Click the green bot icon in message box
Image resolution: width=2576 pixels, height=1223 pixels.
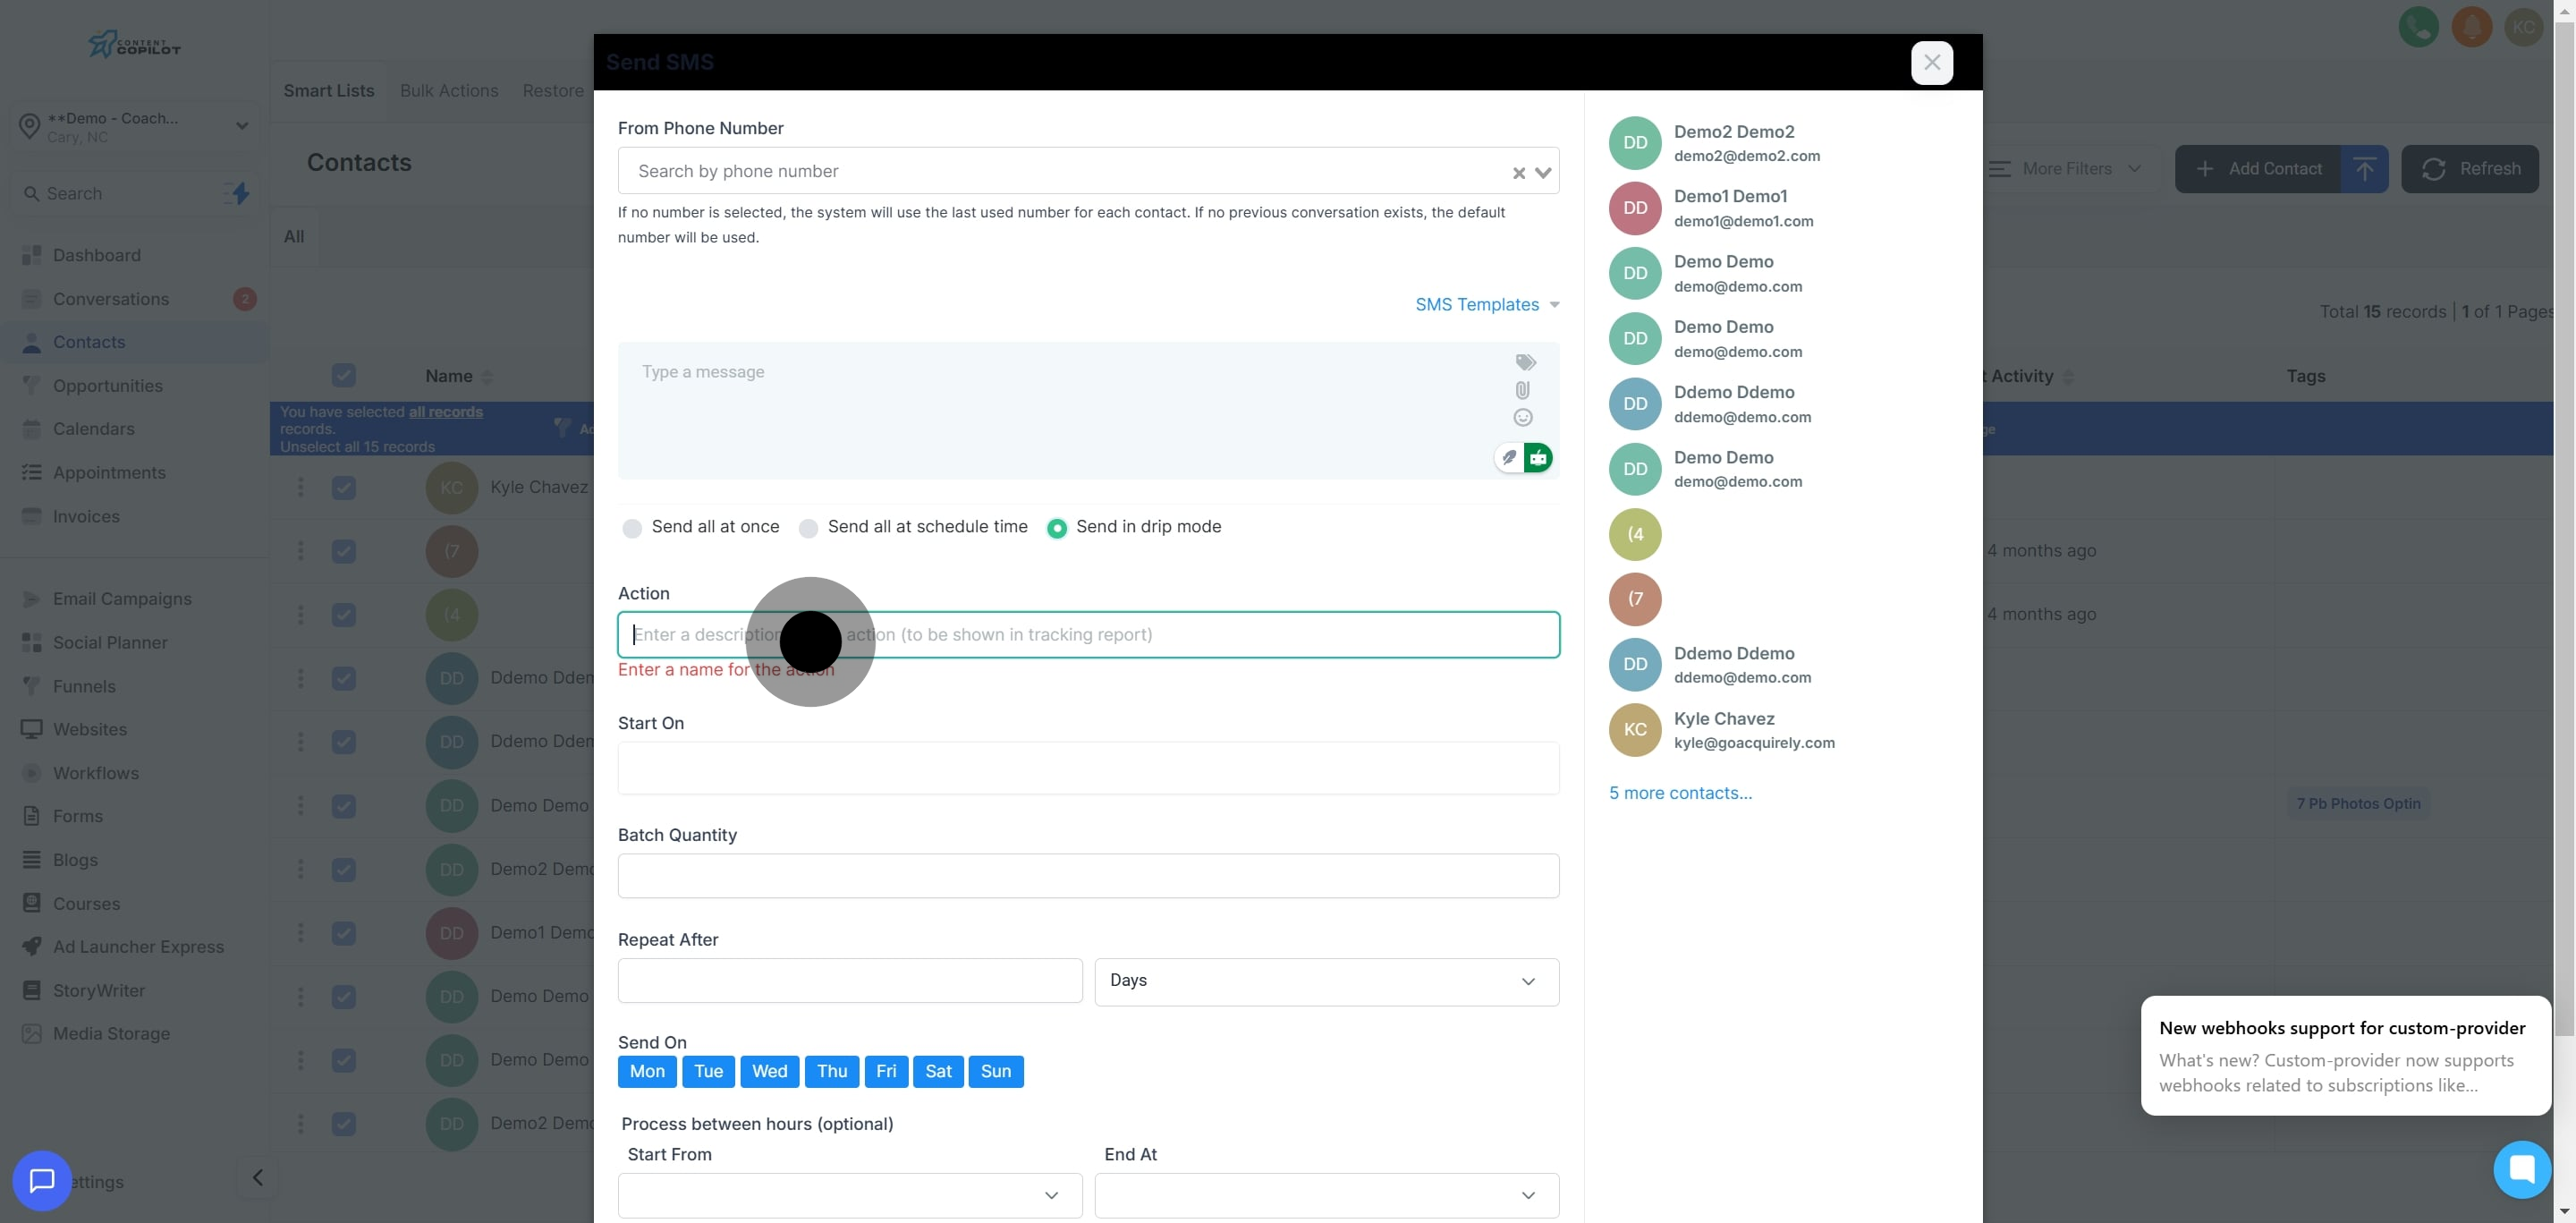[x=1538, y=458]
